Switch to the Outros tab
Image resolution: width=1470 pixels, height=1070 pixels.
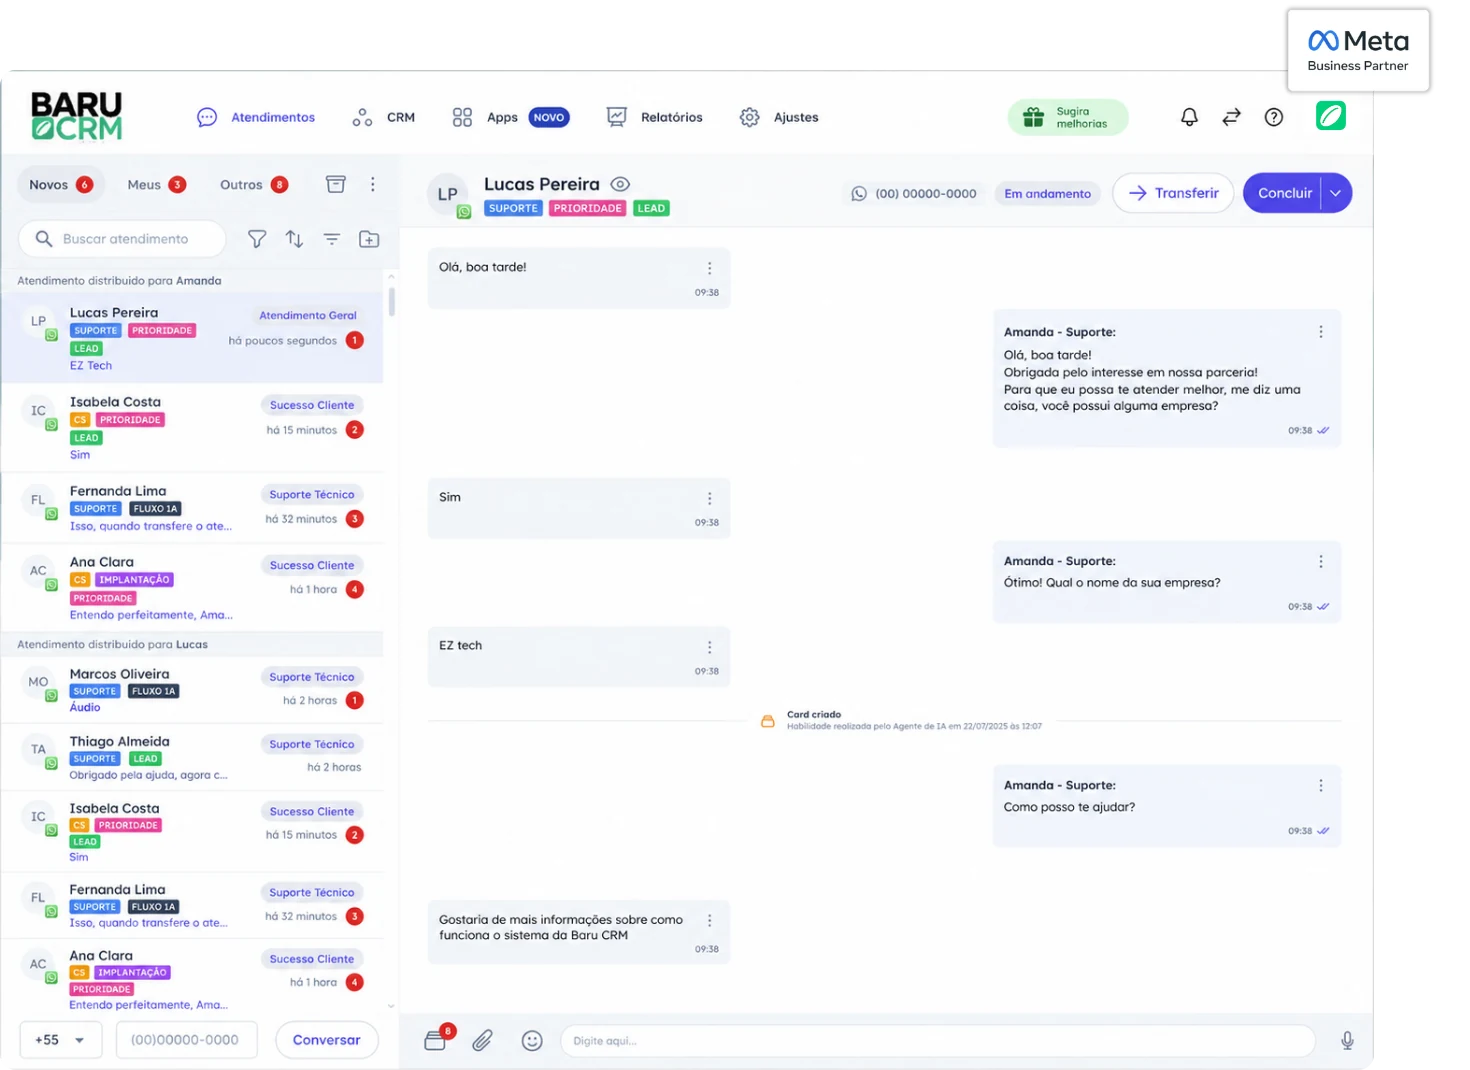coord(254,184)
